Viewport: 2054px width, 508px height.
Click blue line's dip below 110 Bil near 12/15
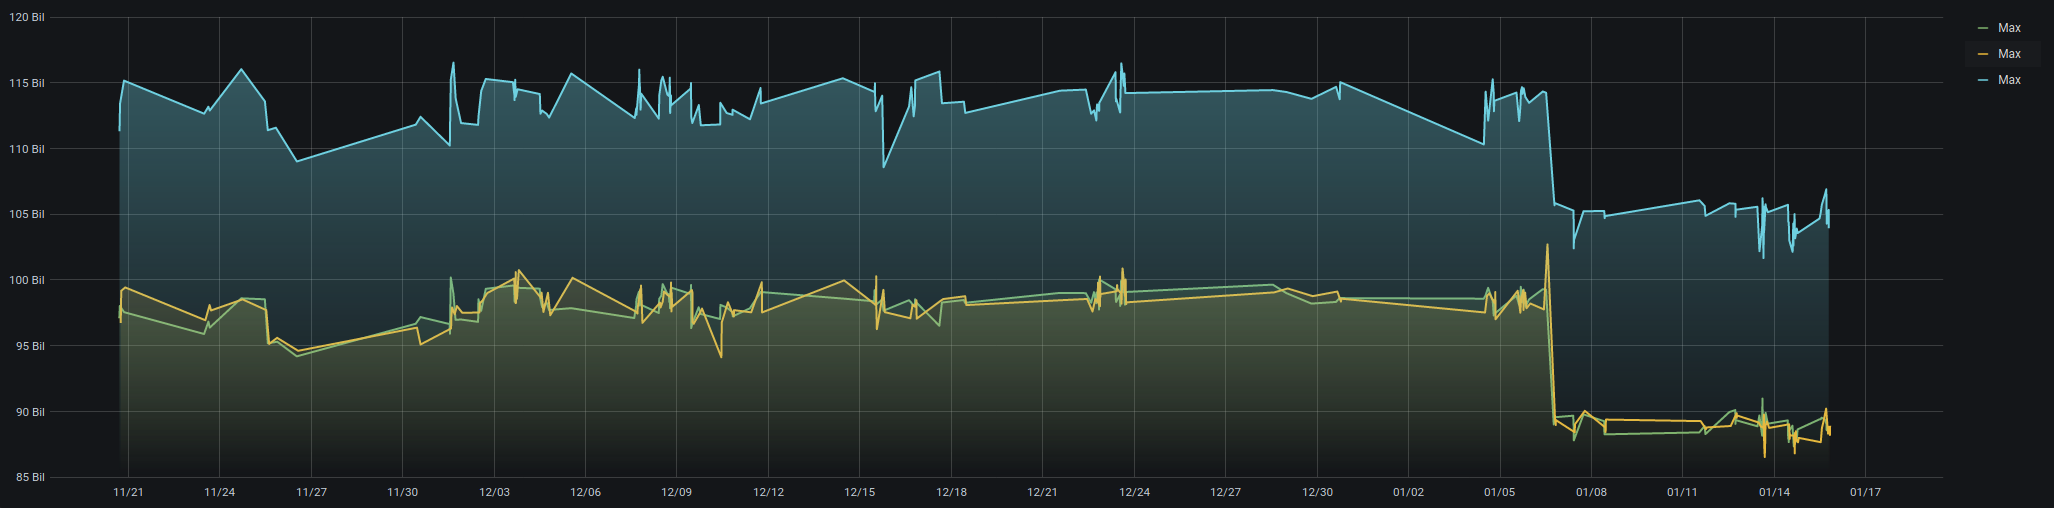pos(884,167)
